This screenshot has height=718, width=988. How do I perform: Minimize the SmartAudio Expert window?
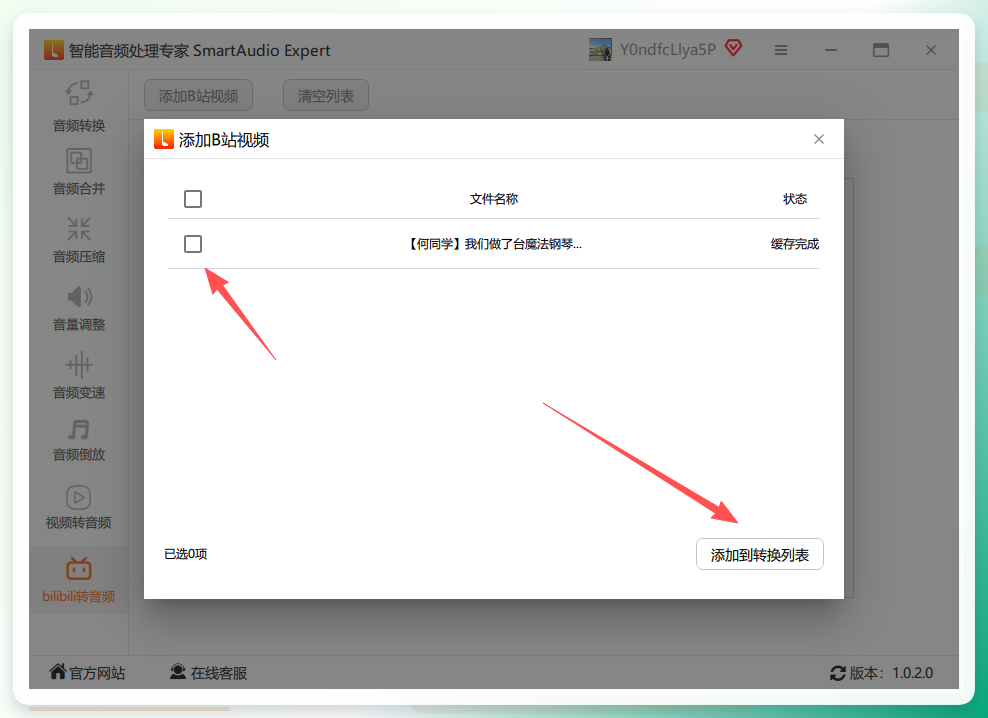click(831, 50)
